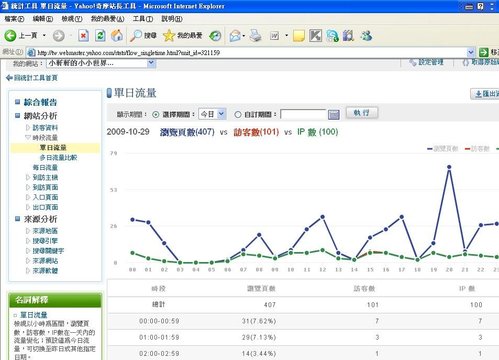
Task: Click the 回統計工具首頁 back arrow link
Action: [32, 78]
